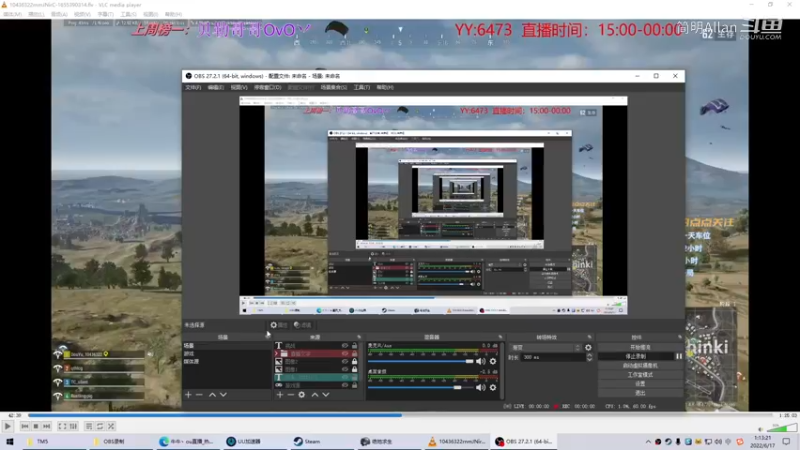Viewport: 800px width, 450px height.
Task: Move source up with arrow icon
Action: point(315,395)
